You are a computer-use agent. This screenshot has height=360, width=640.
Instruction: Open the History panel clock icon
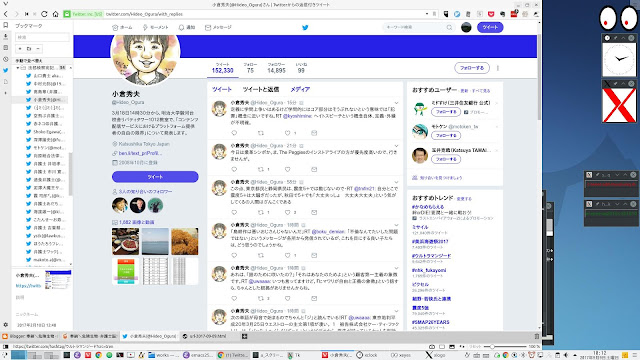click(x=5, y=59)
